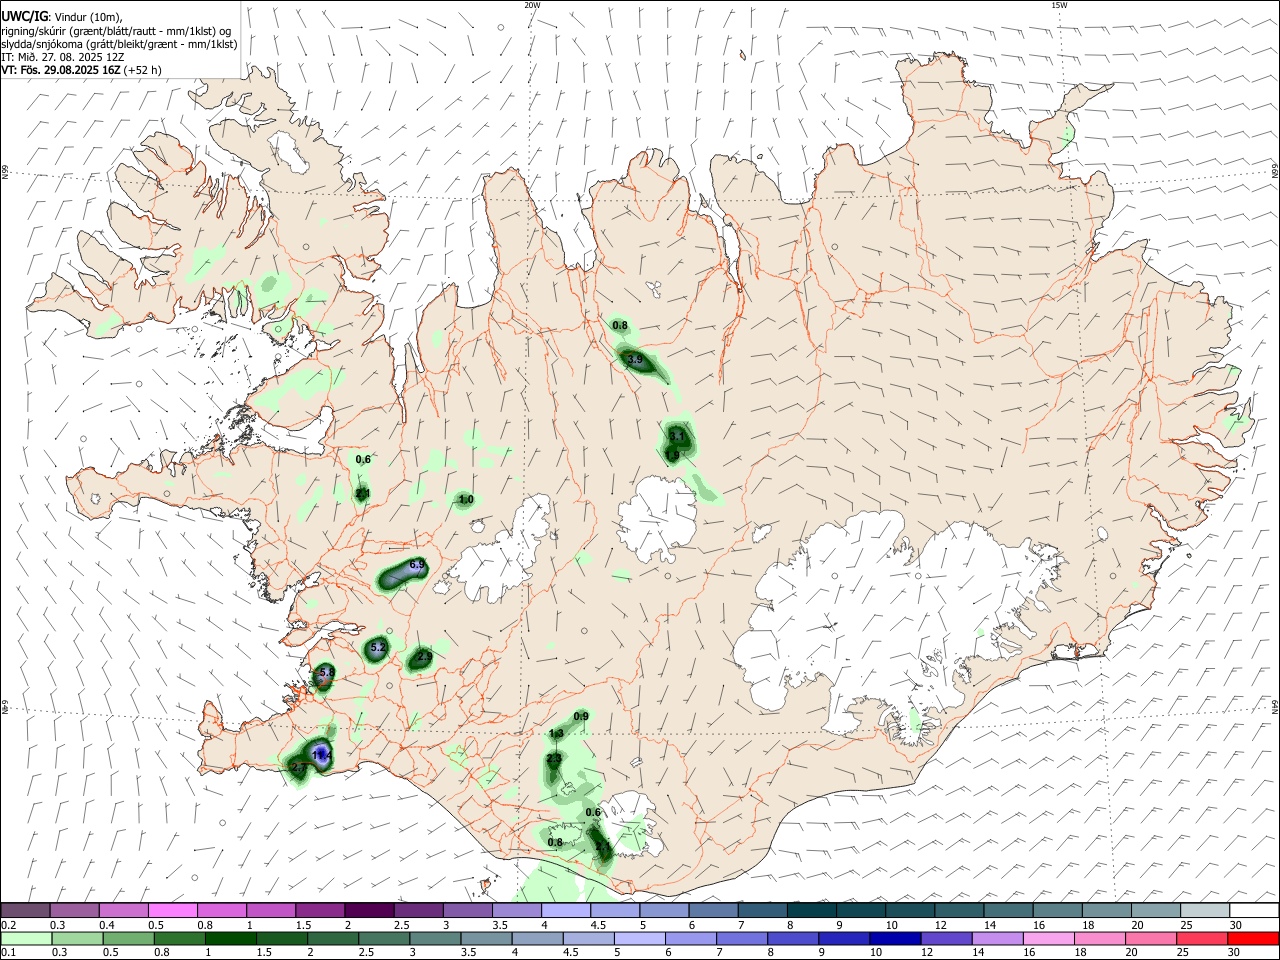
Task: Click the 'slydda/snjókoma' legend description line
Action: click(x=119, y=44)
